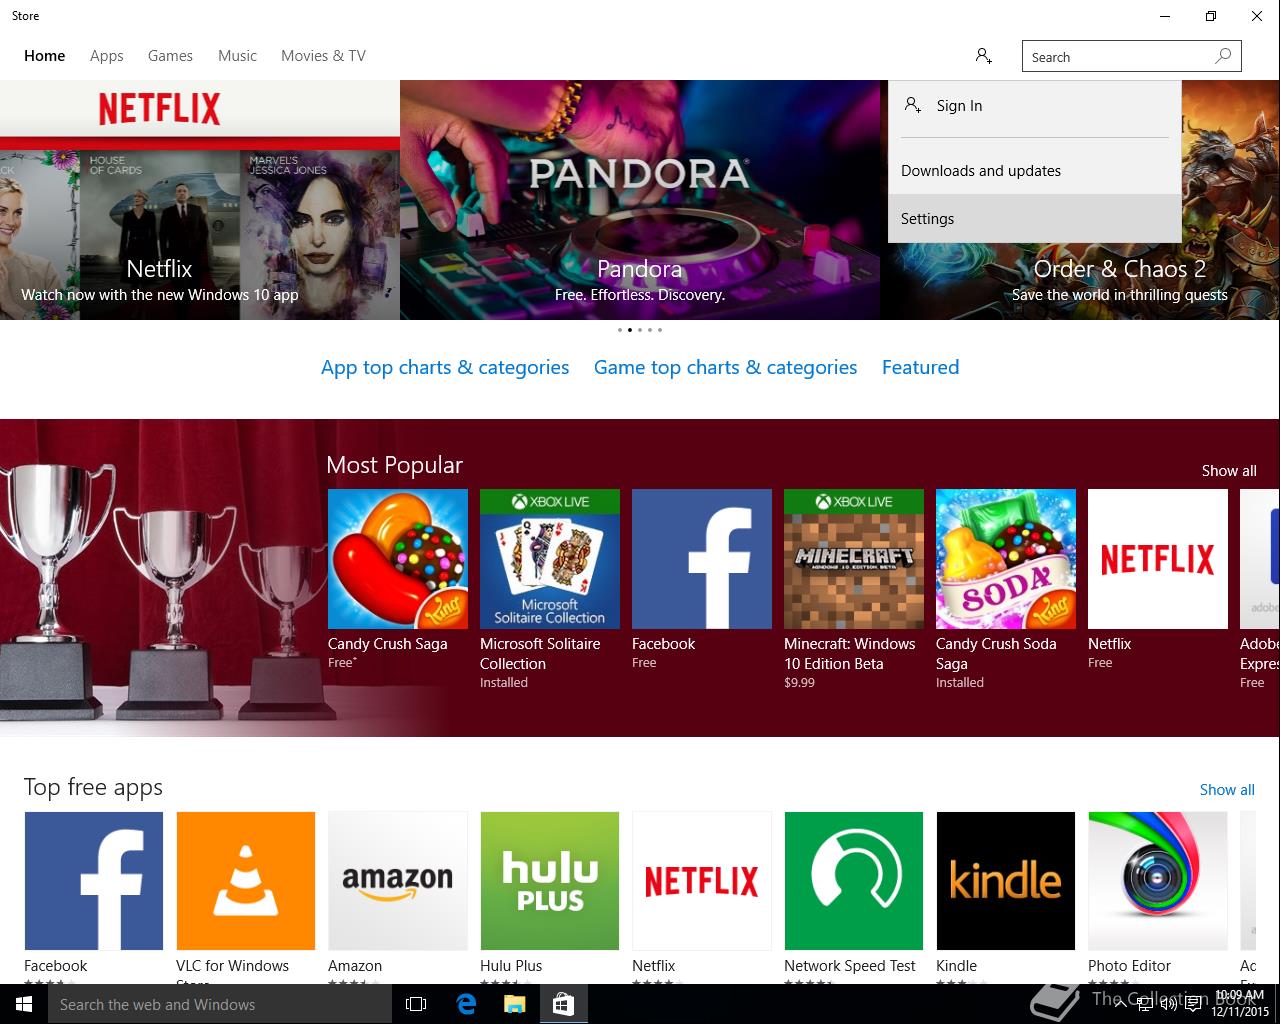
Task: Click the Network Speed Test title text
Action: (x=850, y=966)
